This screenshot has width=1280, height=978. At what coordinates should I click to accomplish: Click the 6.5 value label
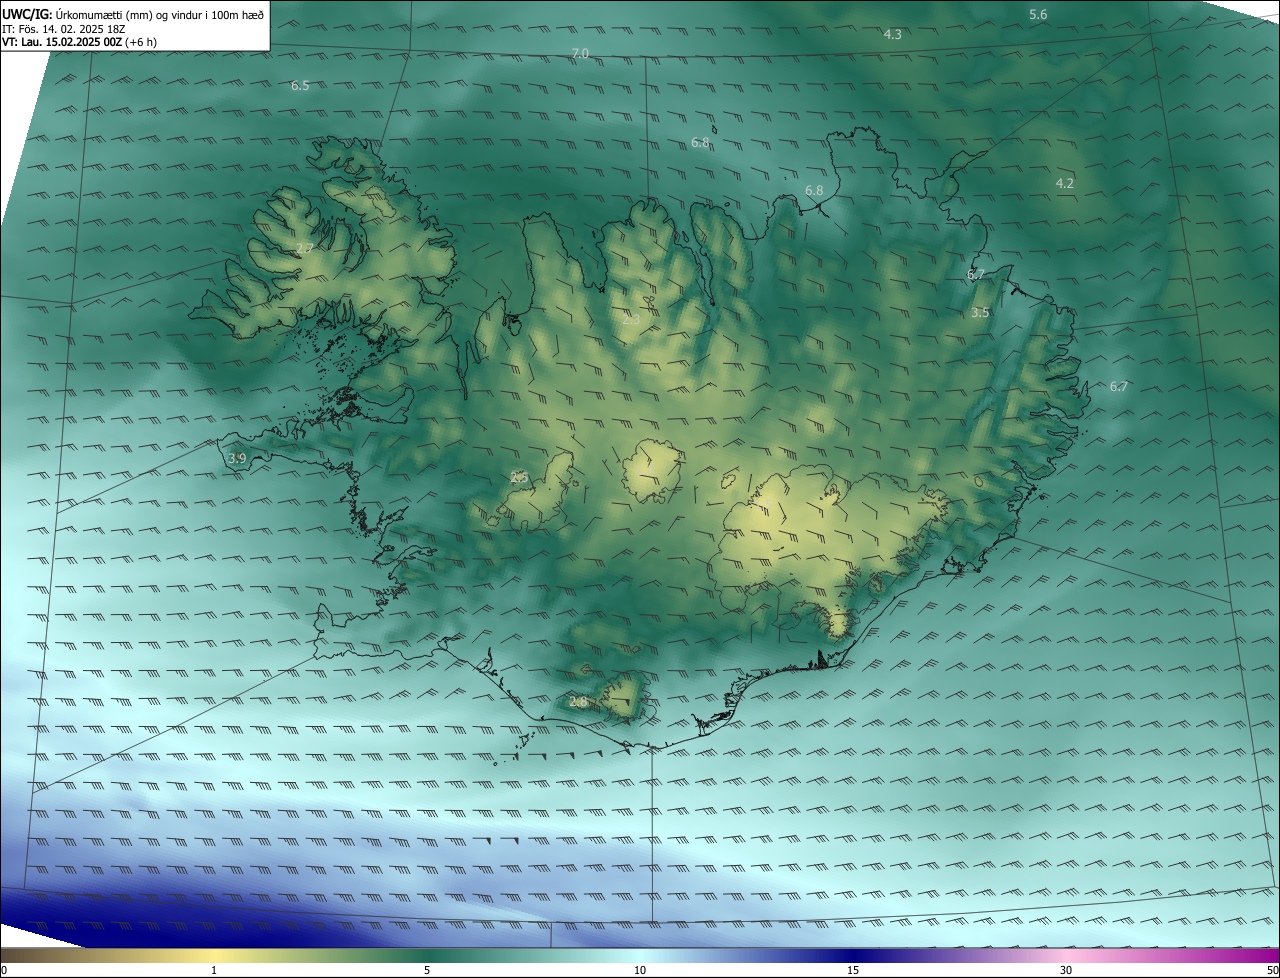coord(300,86)
